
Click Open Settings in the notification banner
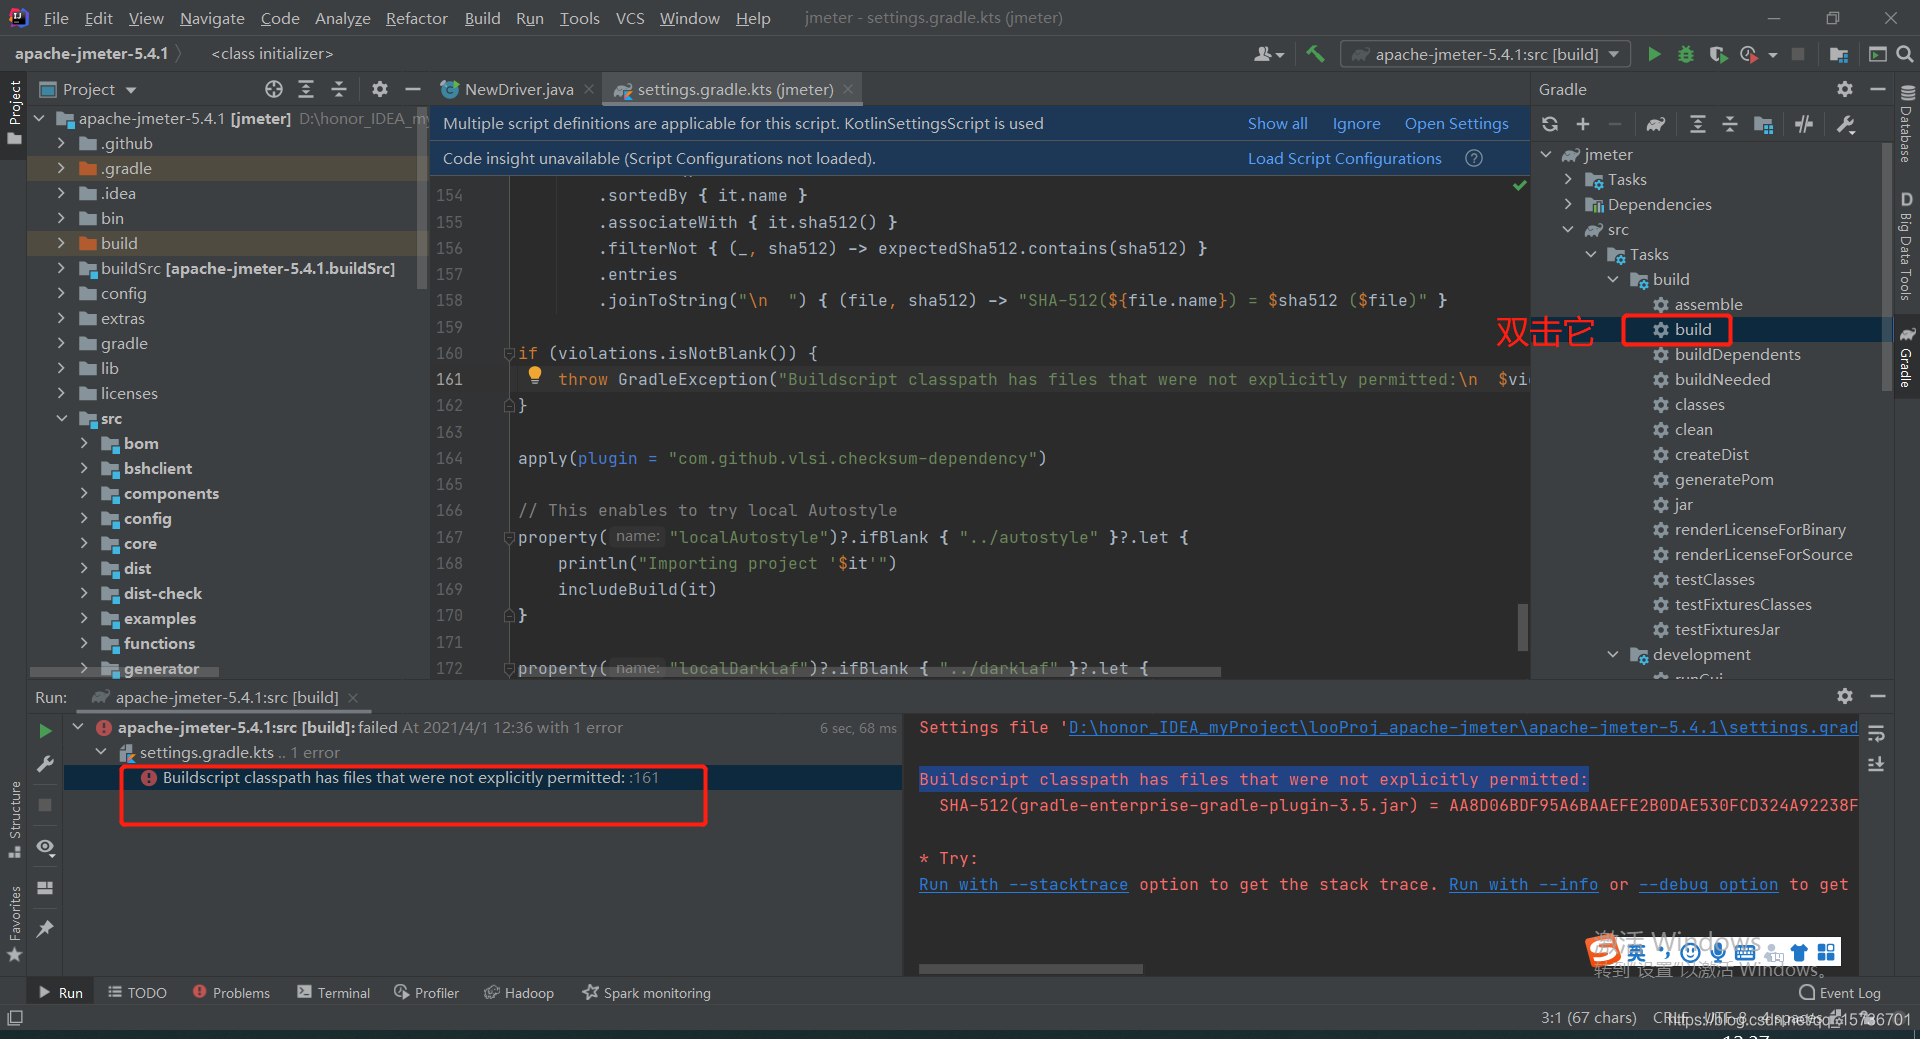point(1456,123)
